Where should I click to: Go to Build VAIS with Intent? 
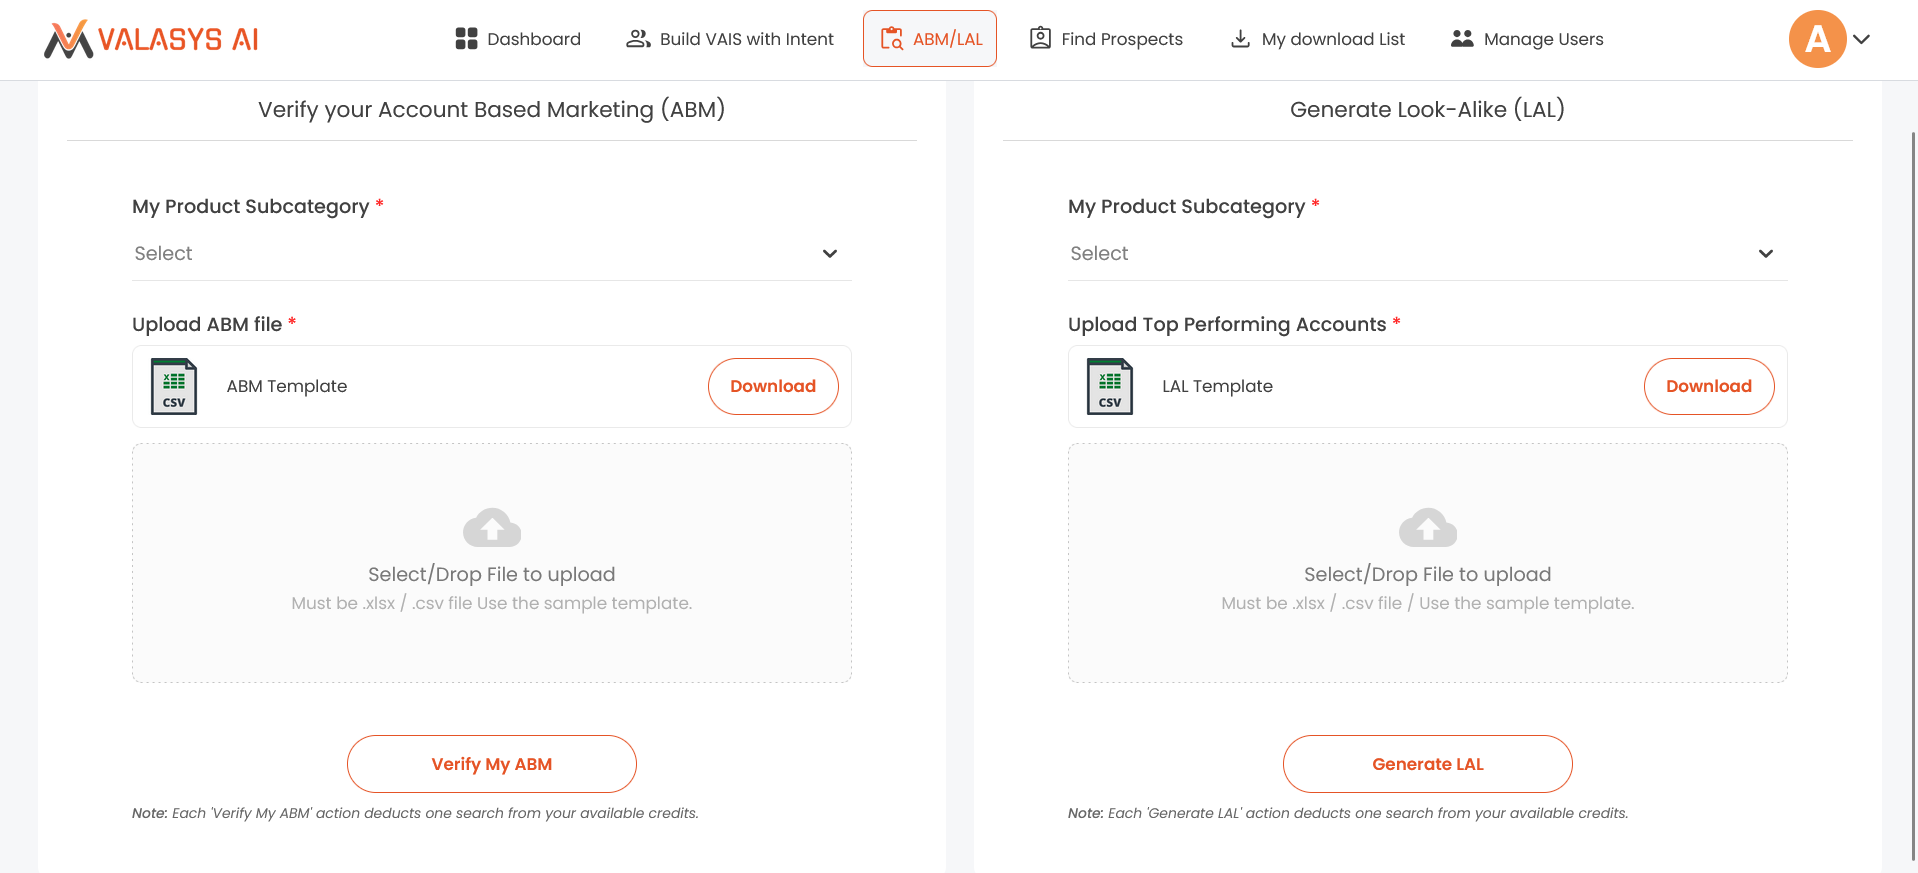click(x=730, y=39)
